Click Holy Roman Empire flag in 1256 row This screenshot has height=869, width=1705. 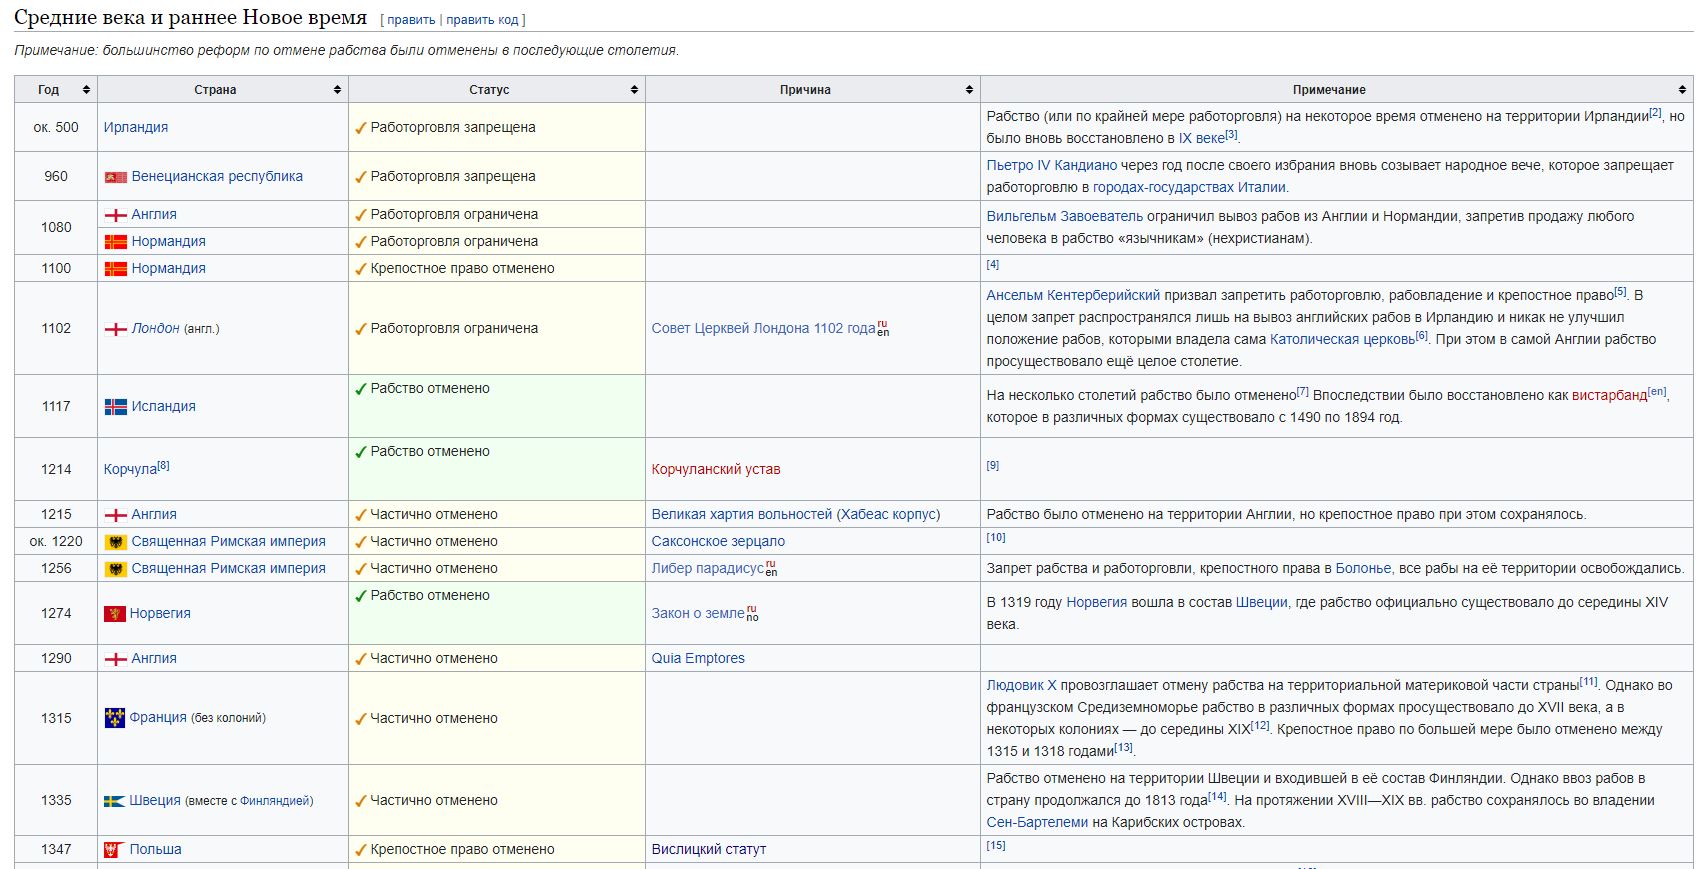(116, 569)
